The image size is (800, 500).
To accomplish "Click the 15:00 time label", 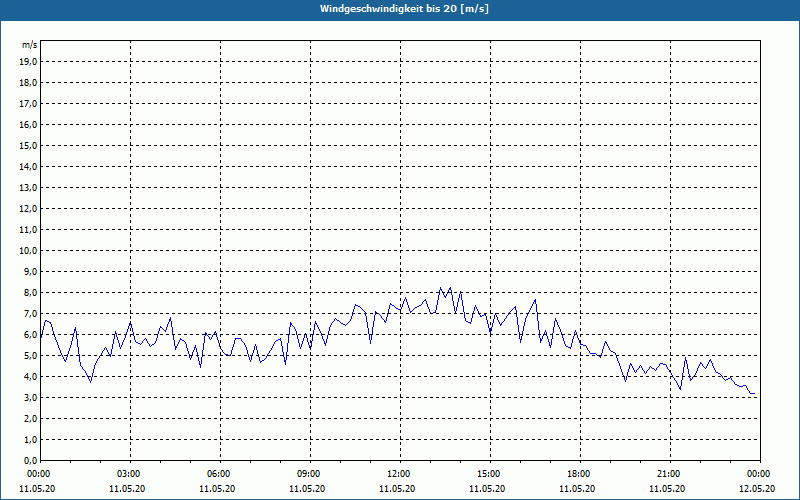I will 488,474.
